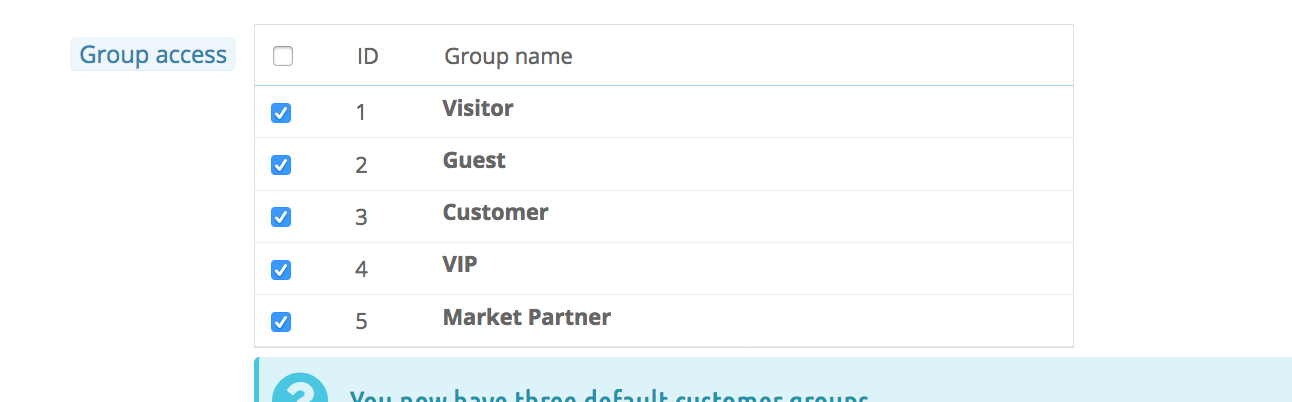Click ID number 1 in the table
The image size is (1292, 402).
pyautogui.click(x=361, y=113)
